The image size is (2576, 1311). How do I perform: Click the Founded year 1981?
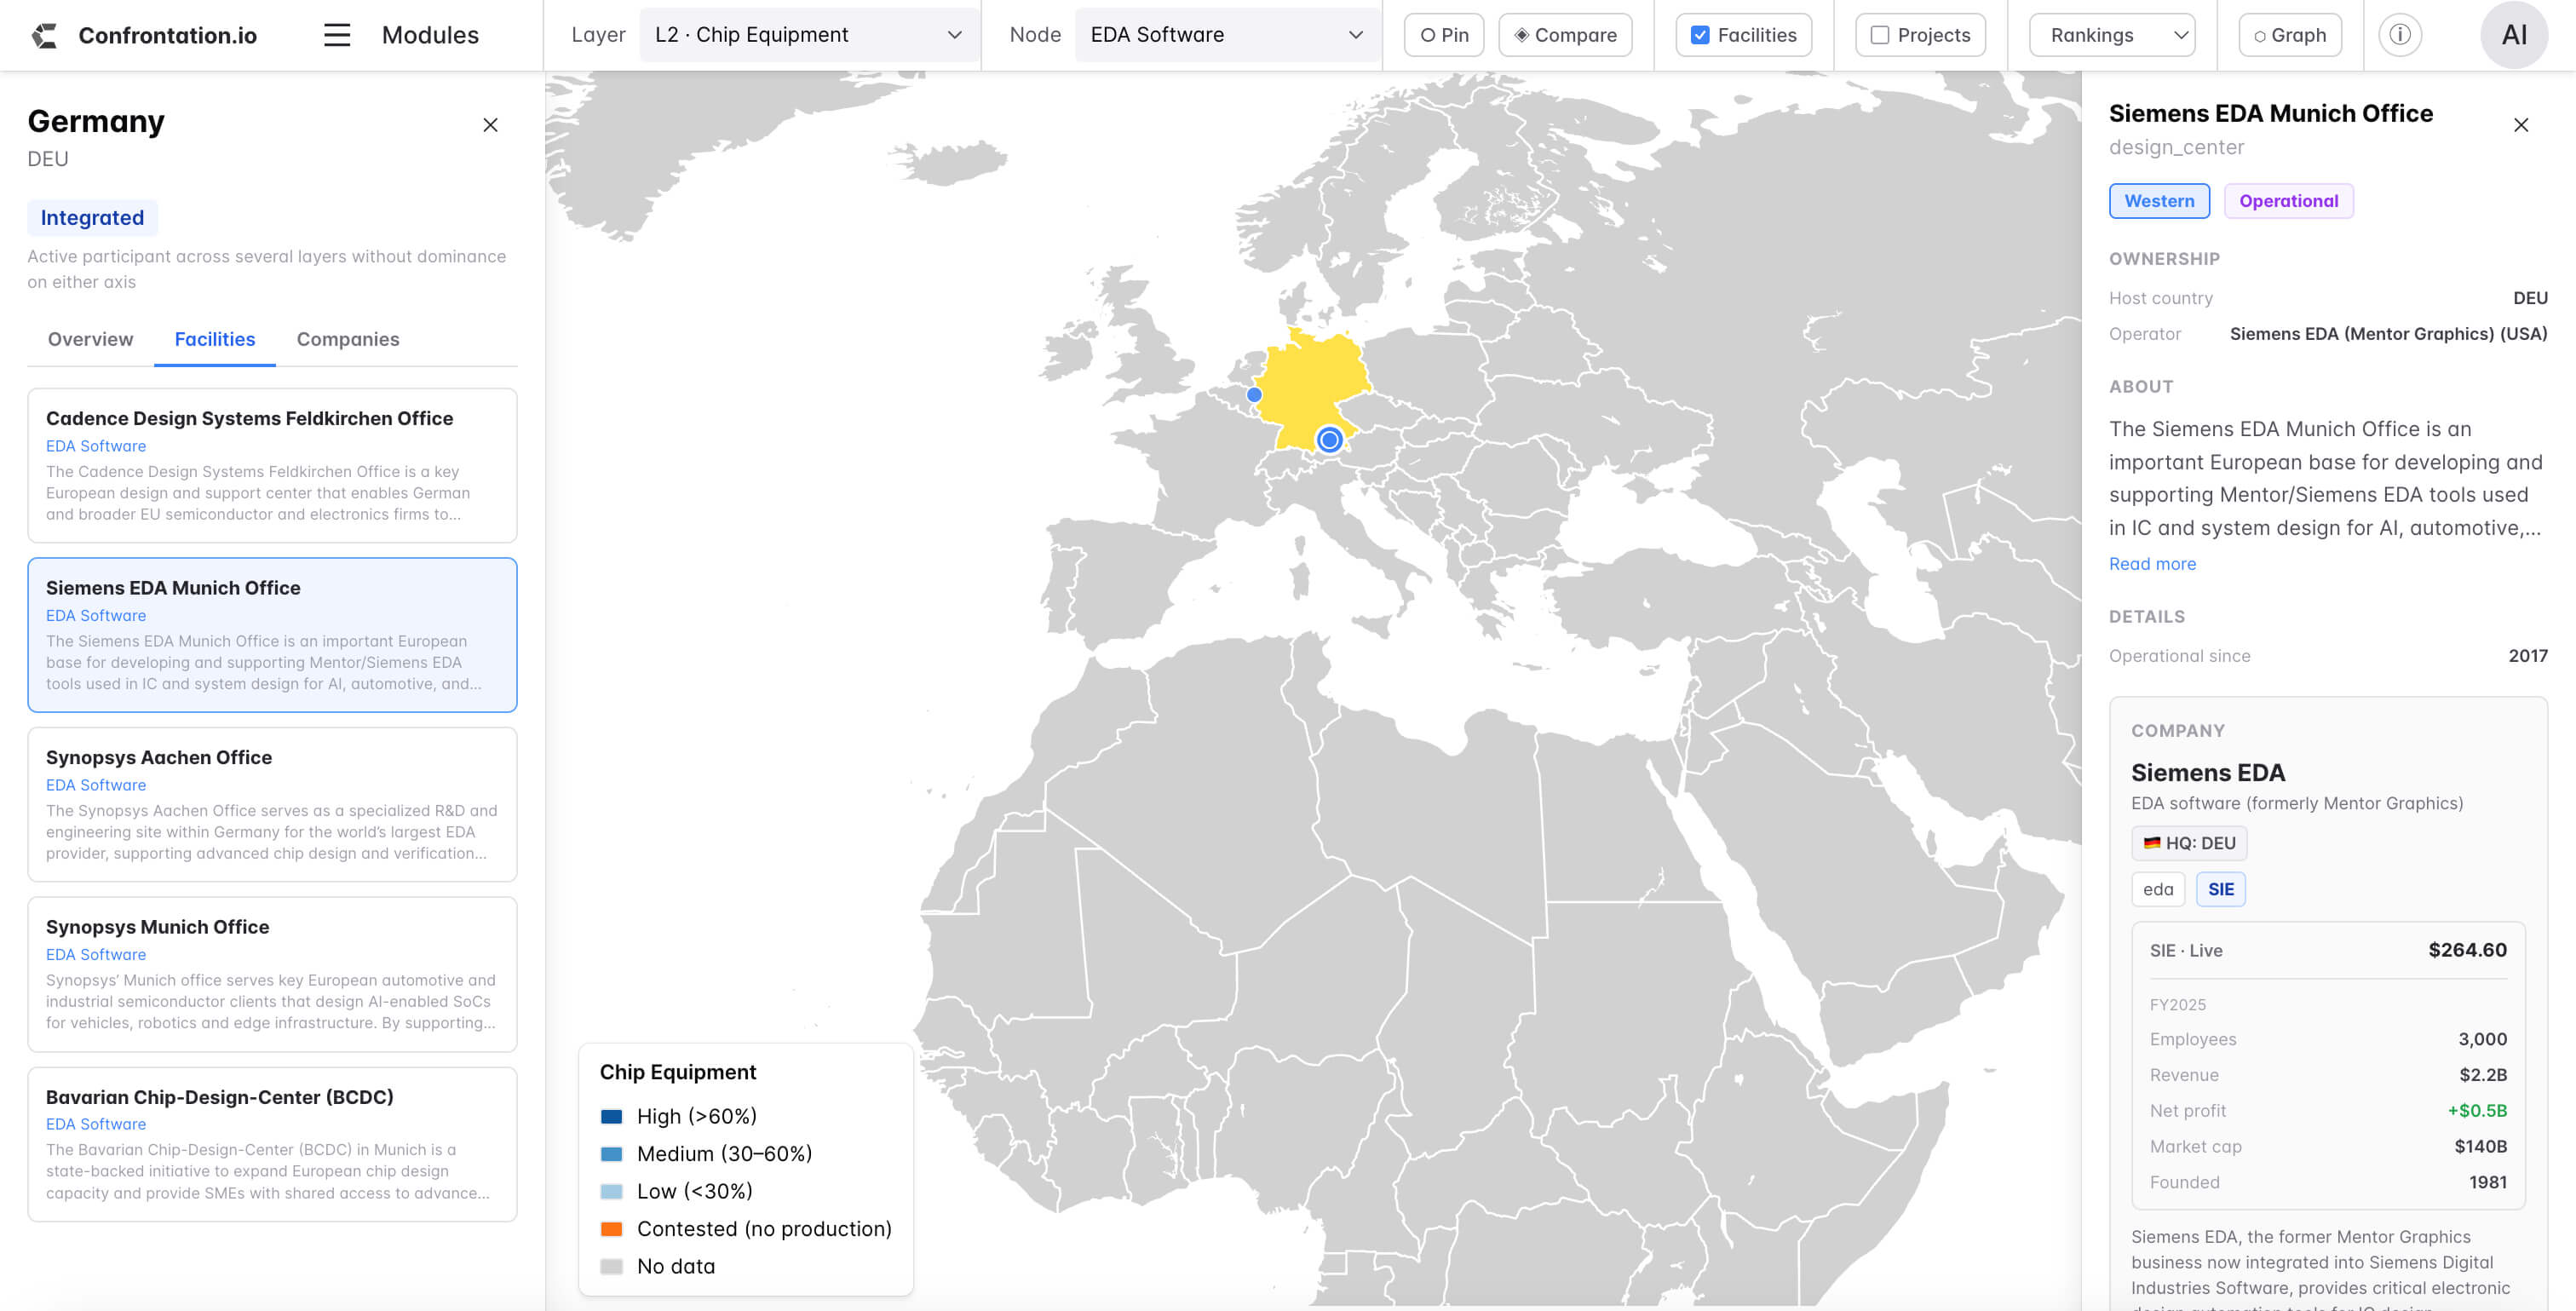coord(2488,1182)
